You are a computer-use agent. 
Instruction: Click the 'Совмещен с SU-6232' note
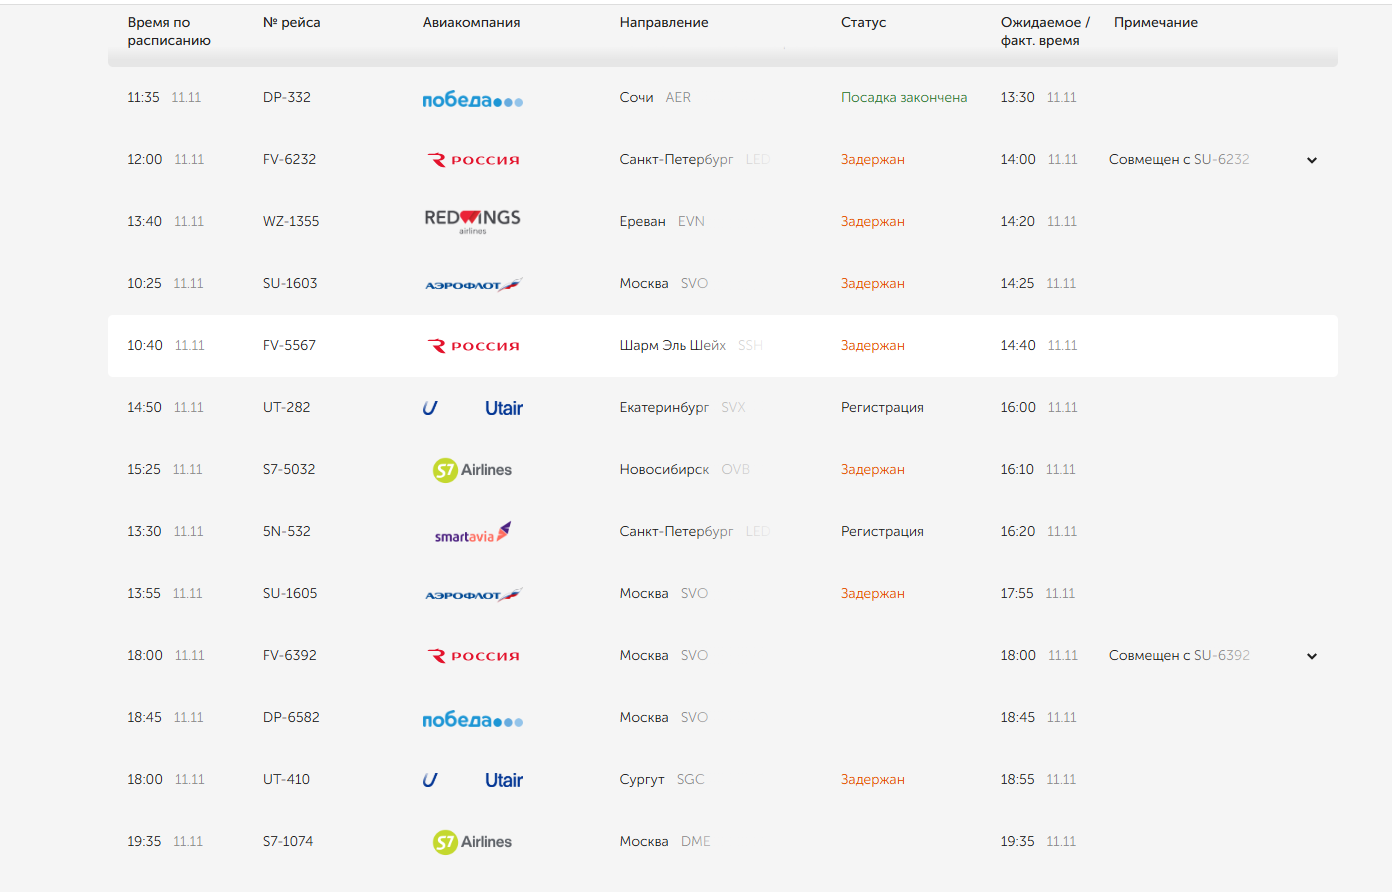(1178, 159)
